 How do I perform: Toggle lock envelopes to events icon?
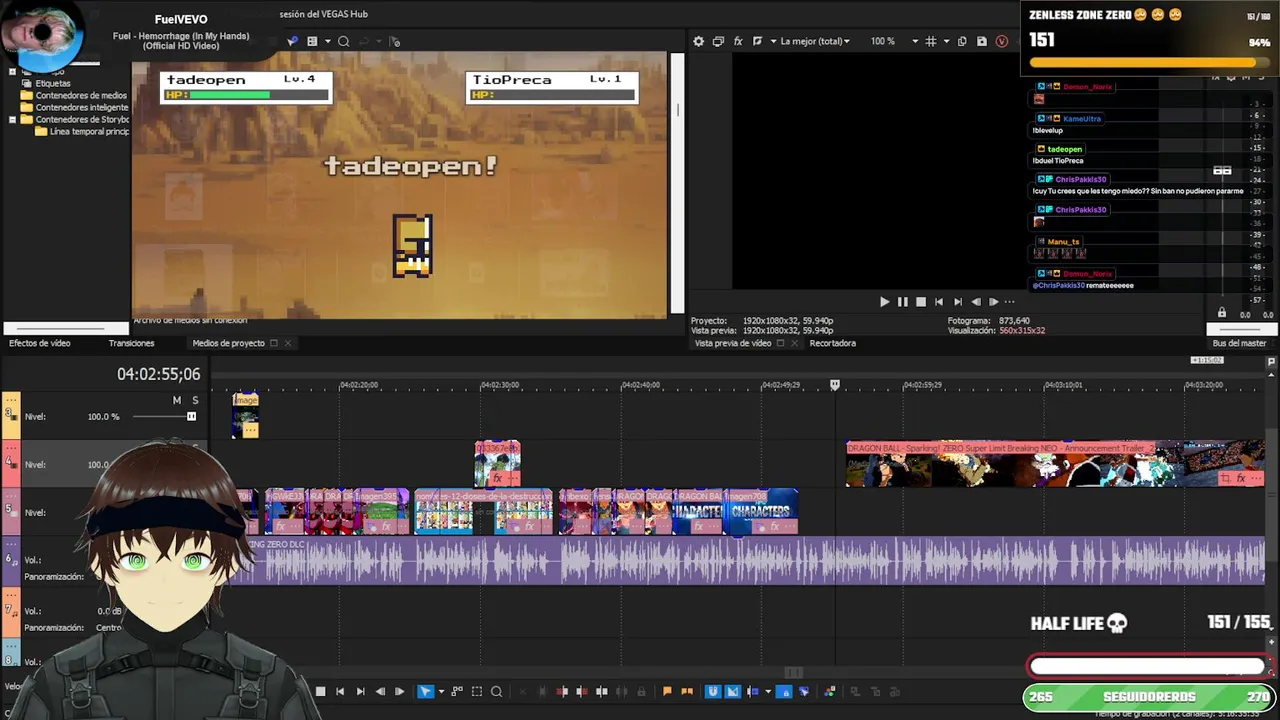click(x=784, y=691)
